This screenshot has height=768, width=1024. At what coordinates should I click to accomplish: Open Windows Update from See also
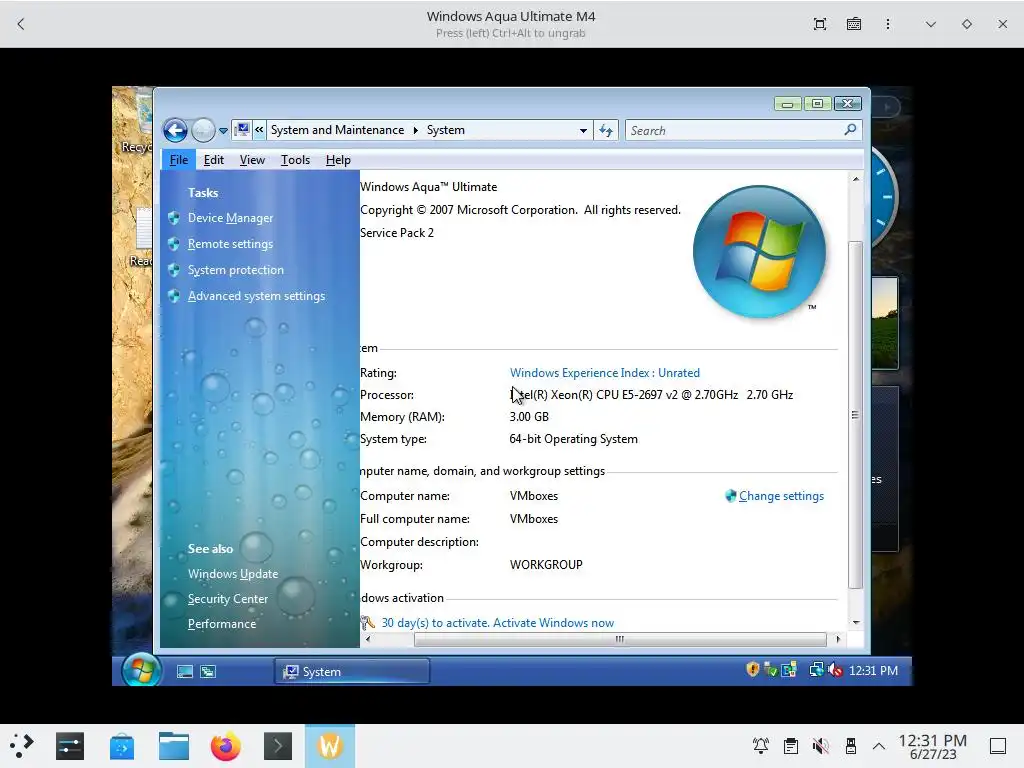point(232,574)
